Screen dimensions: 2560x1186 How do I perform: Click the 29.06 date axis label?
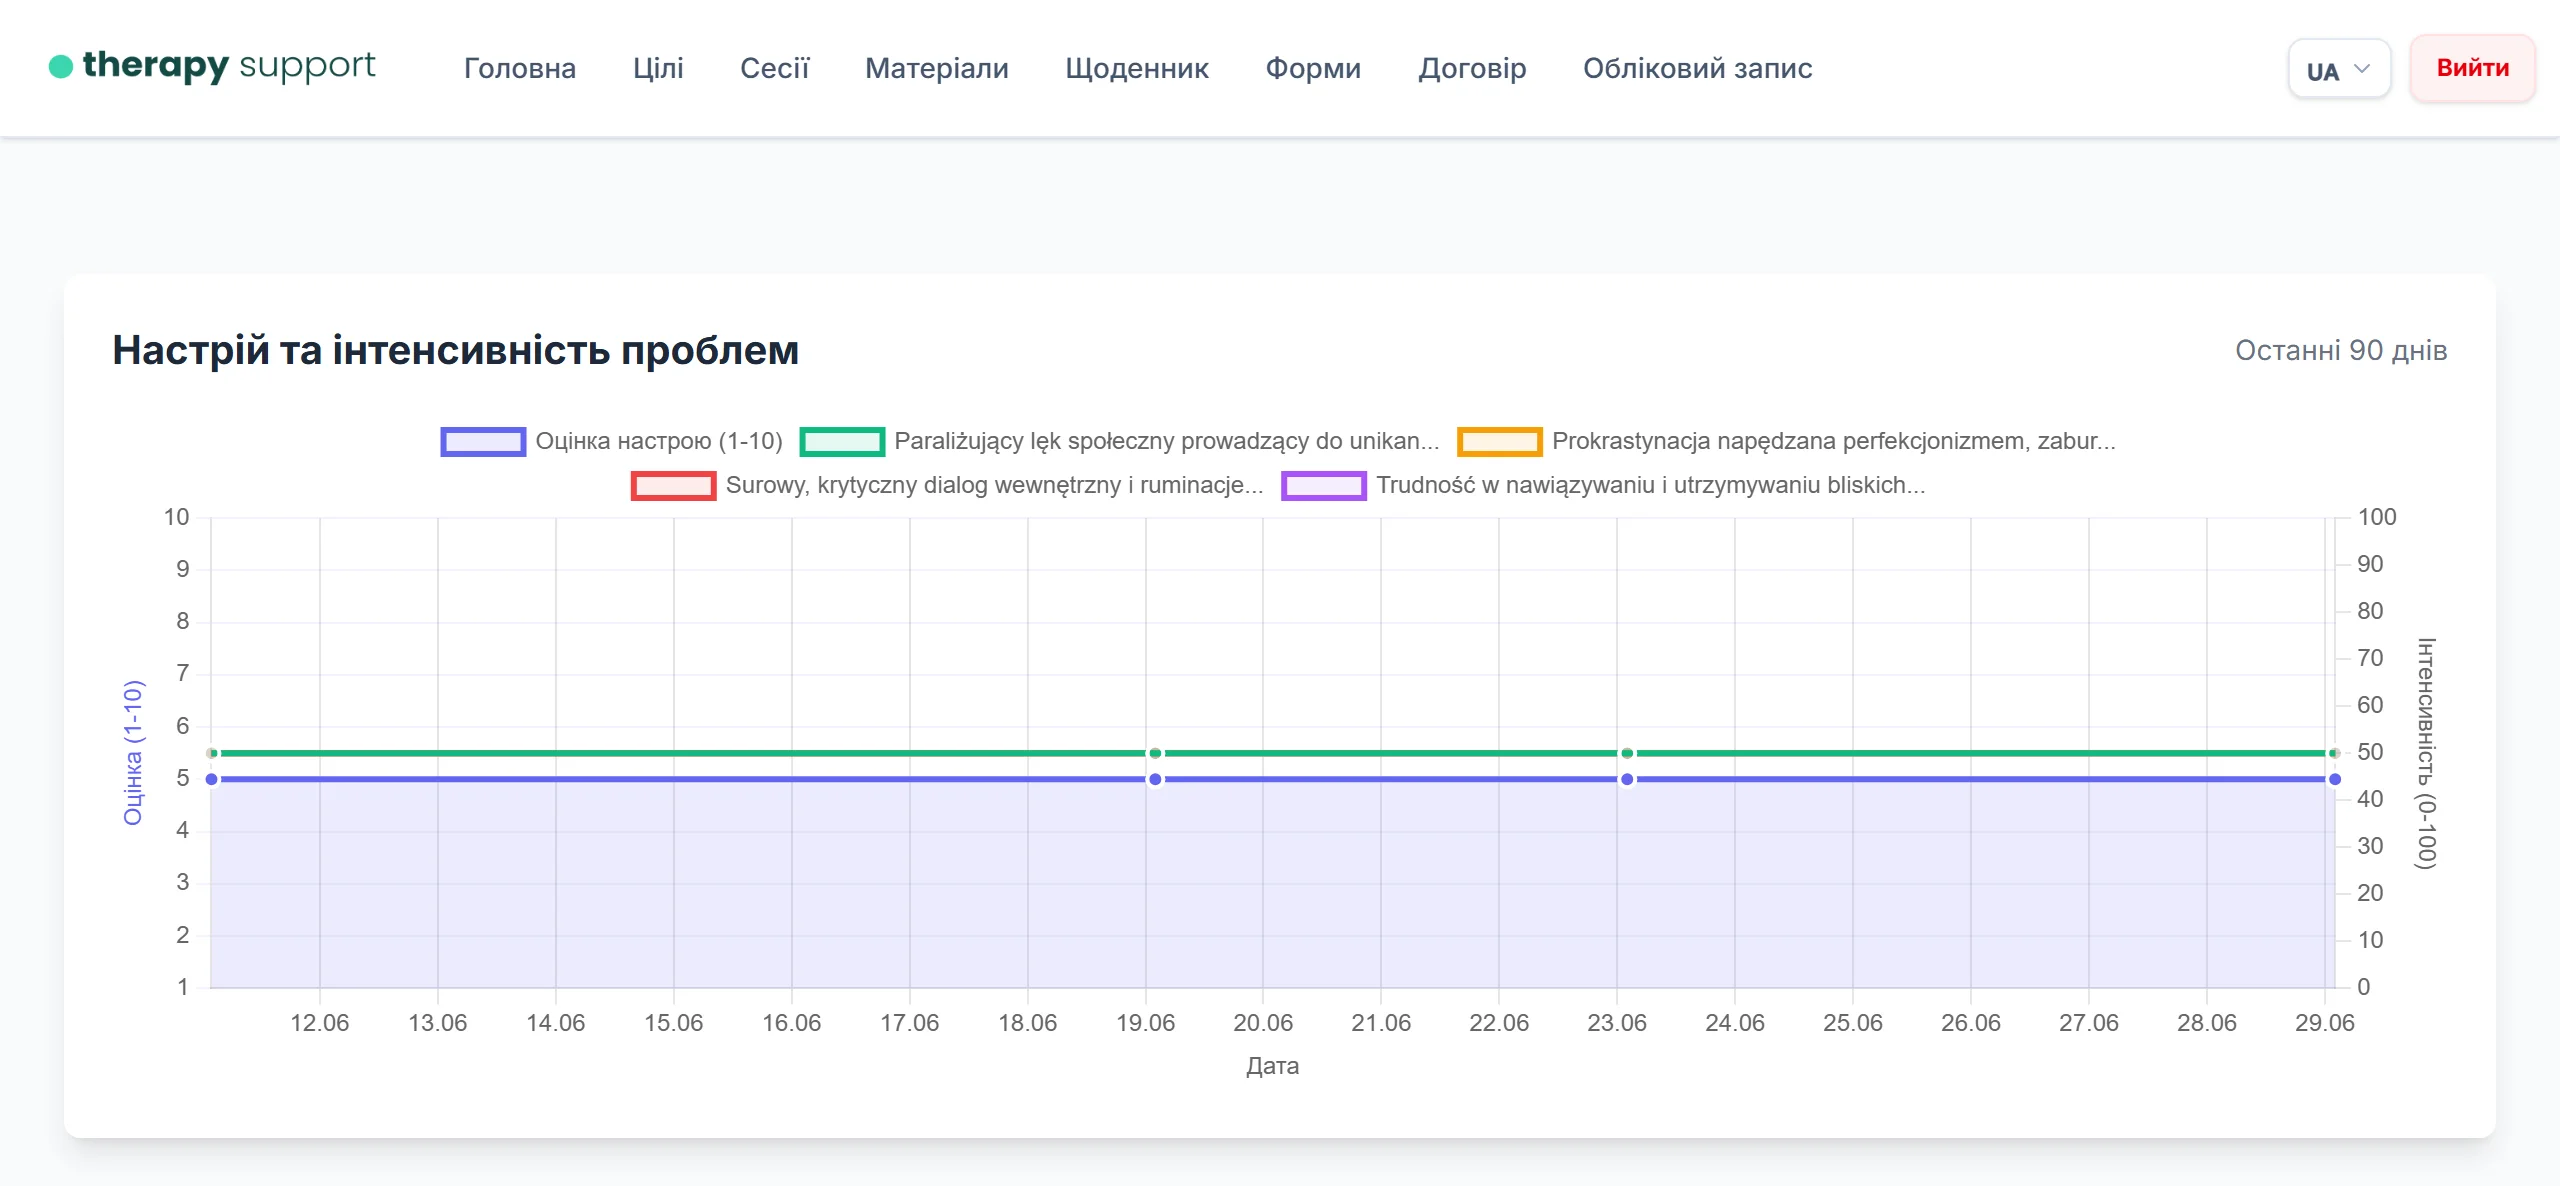tap(2325, 1023)
